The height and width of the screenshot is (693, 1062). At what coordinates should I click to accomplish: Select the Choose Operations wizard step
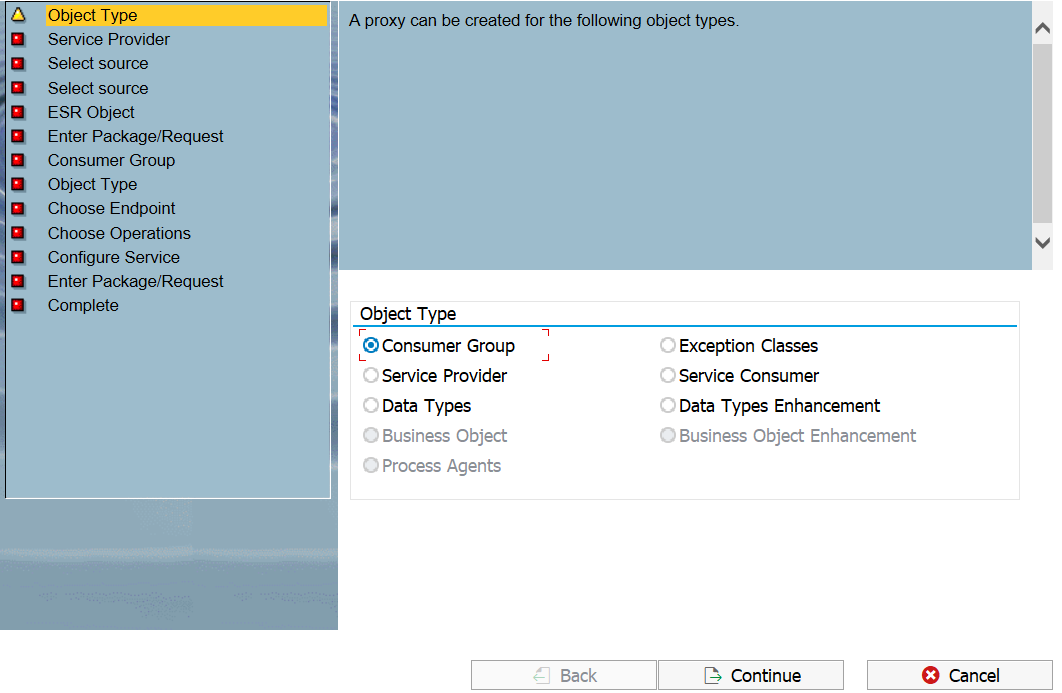[119, 233]
